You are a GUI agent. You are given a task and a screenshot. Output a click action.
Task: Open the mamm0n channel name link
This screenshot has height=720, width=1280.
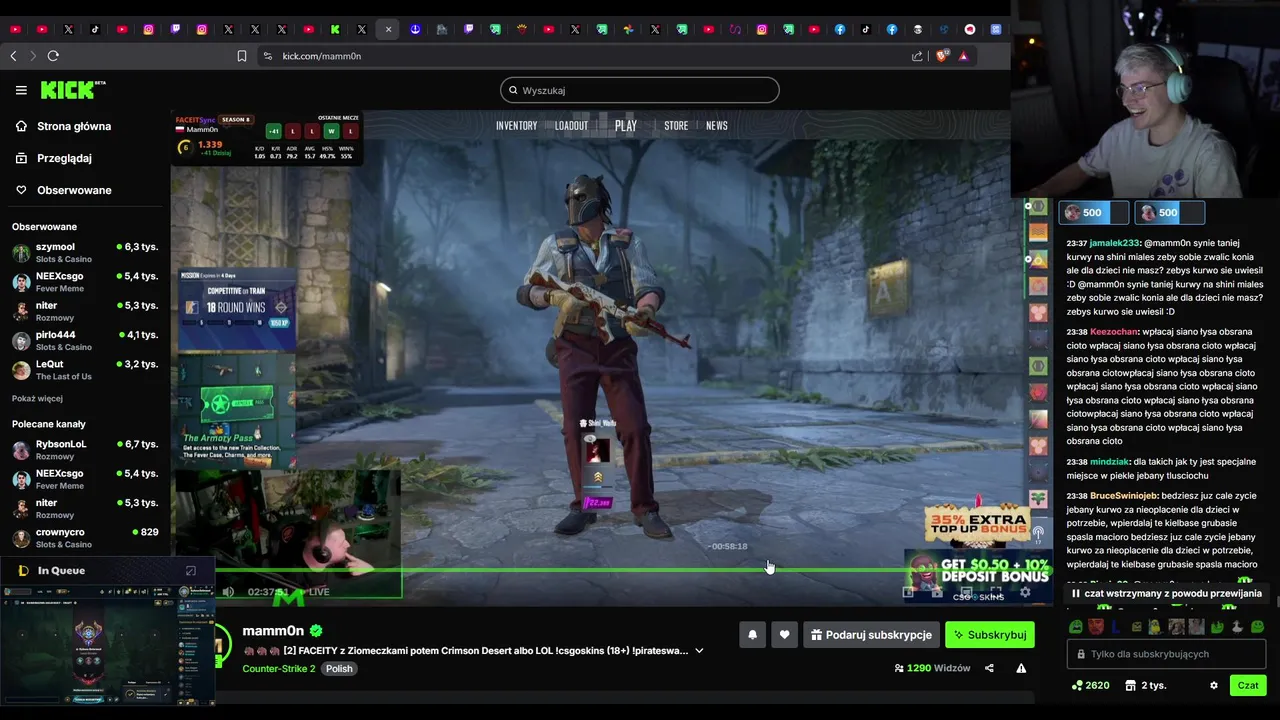click(273, 631)
